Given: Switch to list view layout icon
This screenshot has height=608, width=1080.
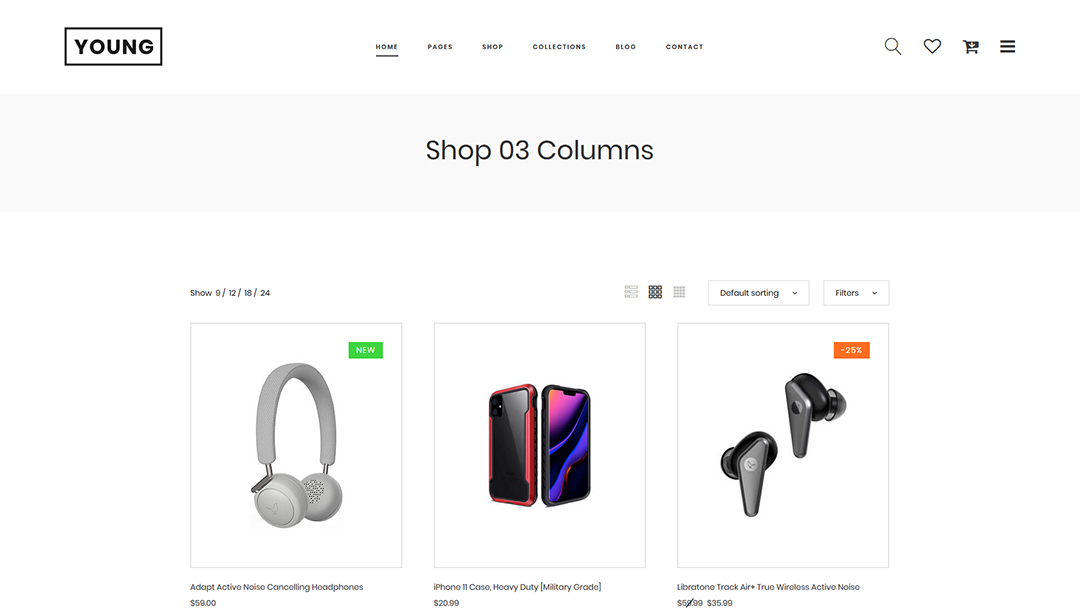Looking at the screenshot, I should pyautogui.click(x=631, y=292).
